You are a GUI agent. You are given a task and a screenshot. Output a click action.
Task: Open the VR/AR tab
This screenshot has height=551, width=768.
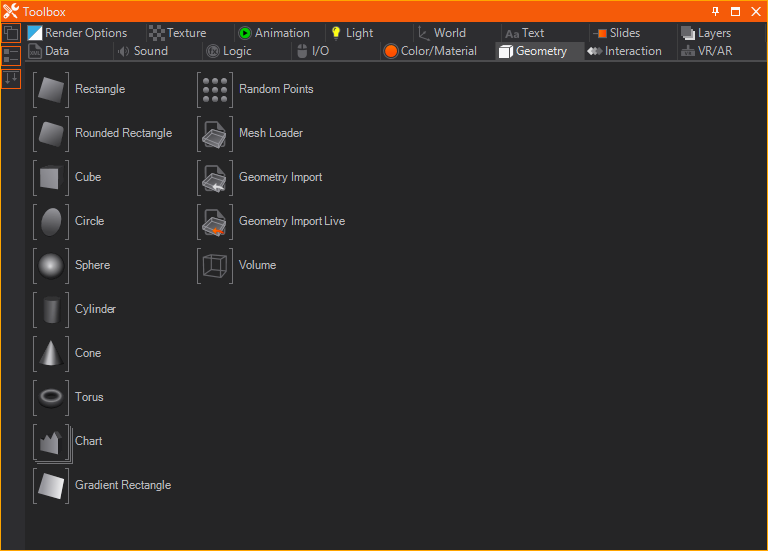click(x=706, y=51)
